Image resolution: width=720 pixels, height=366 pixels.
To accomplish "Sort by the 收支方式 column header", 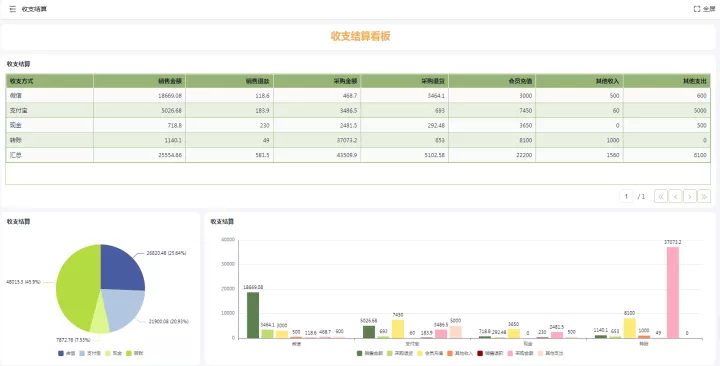I will tap(50, 81).
